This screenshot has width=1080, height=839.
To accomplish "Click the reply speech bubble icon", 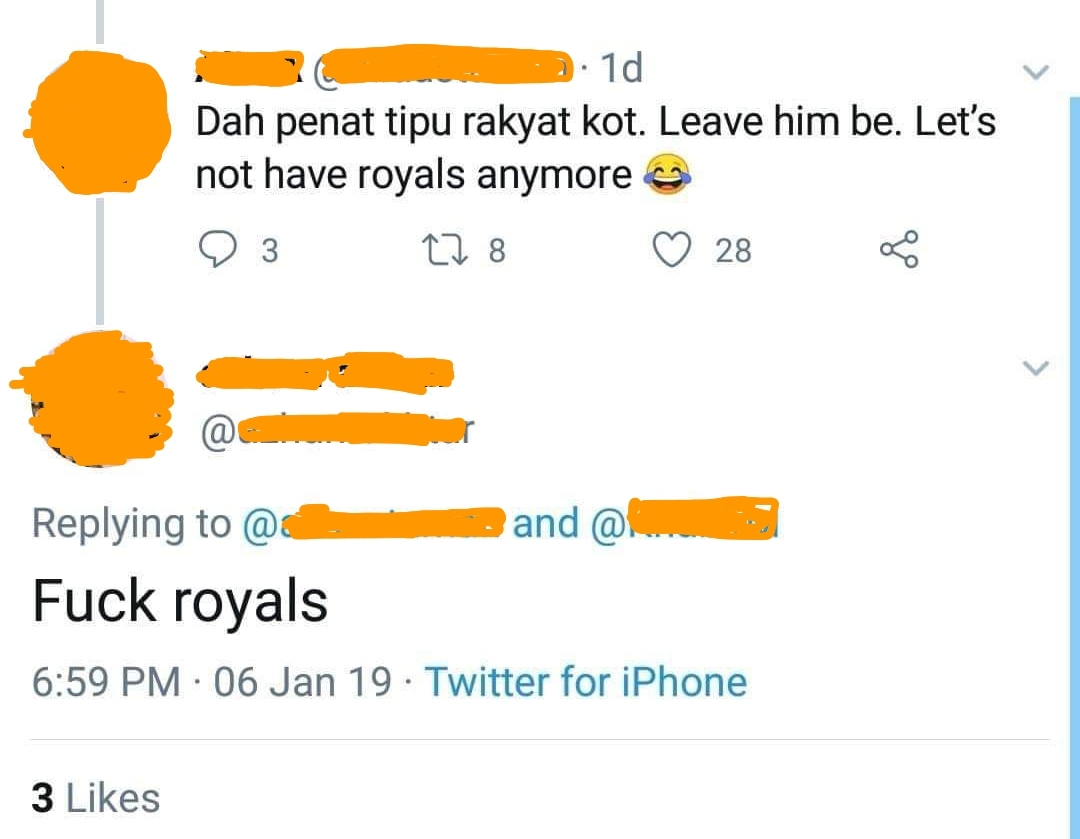I will pyautogui.click(x=212, y=250).
